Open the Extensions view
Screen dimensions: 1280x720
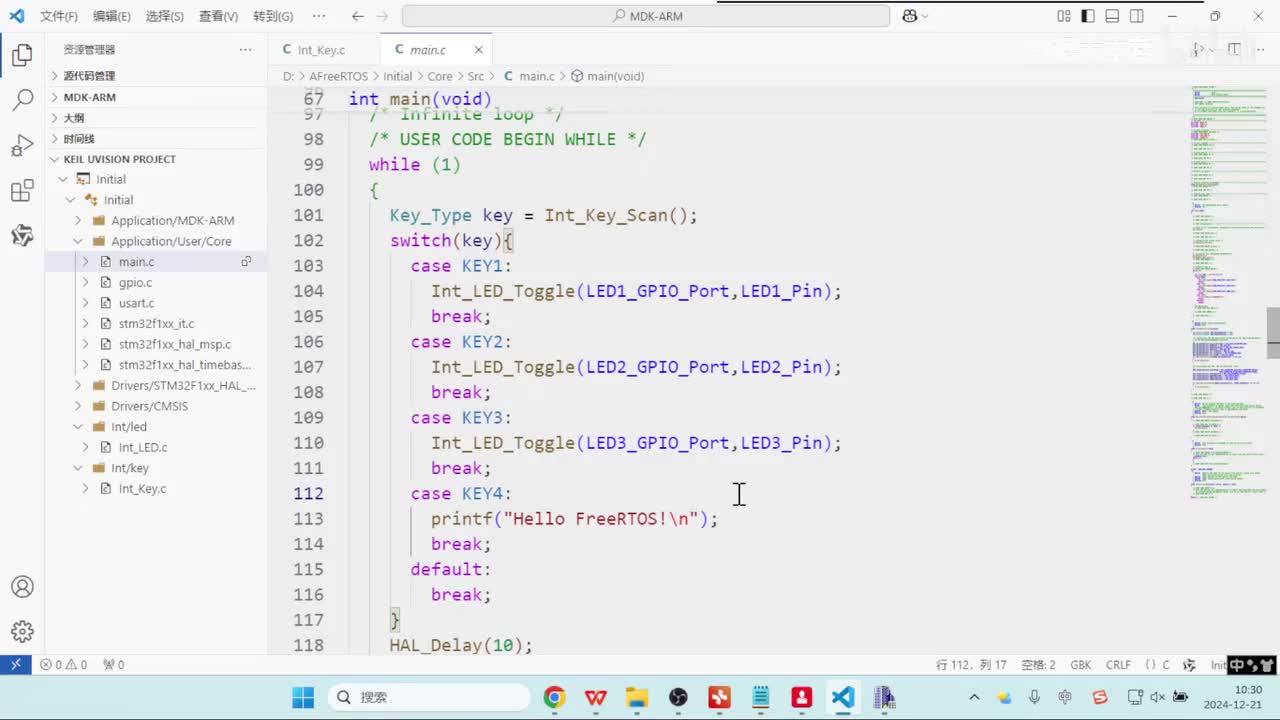(x=22, y=191)
